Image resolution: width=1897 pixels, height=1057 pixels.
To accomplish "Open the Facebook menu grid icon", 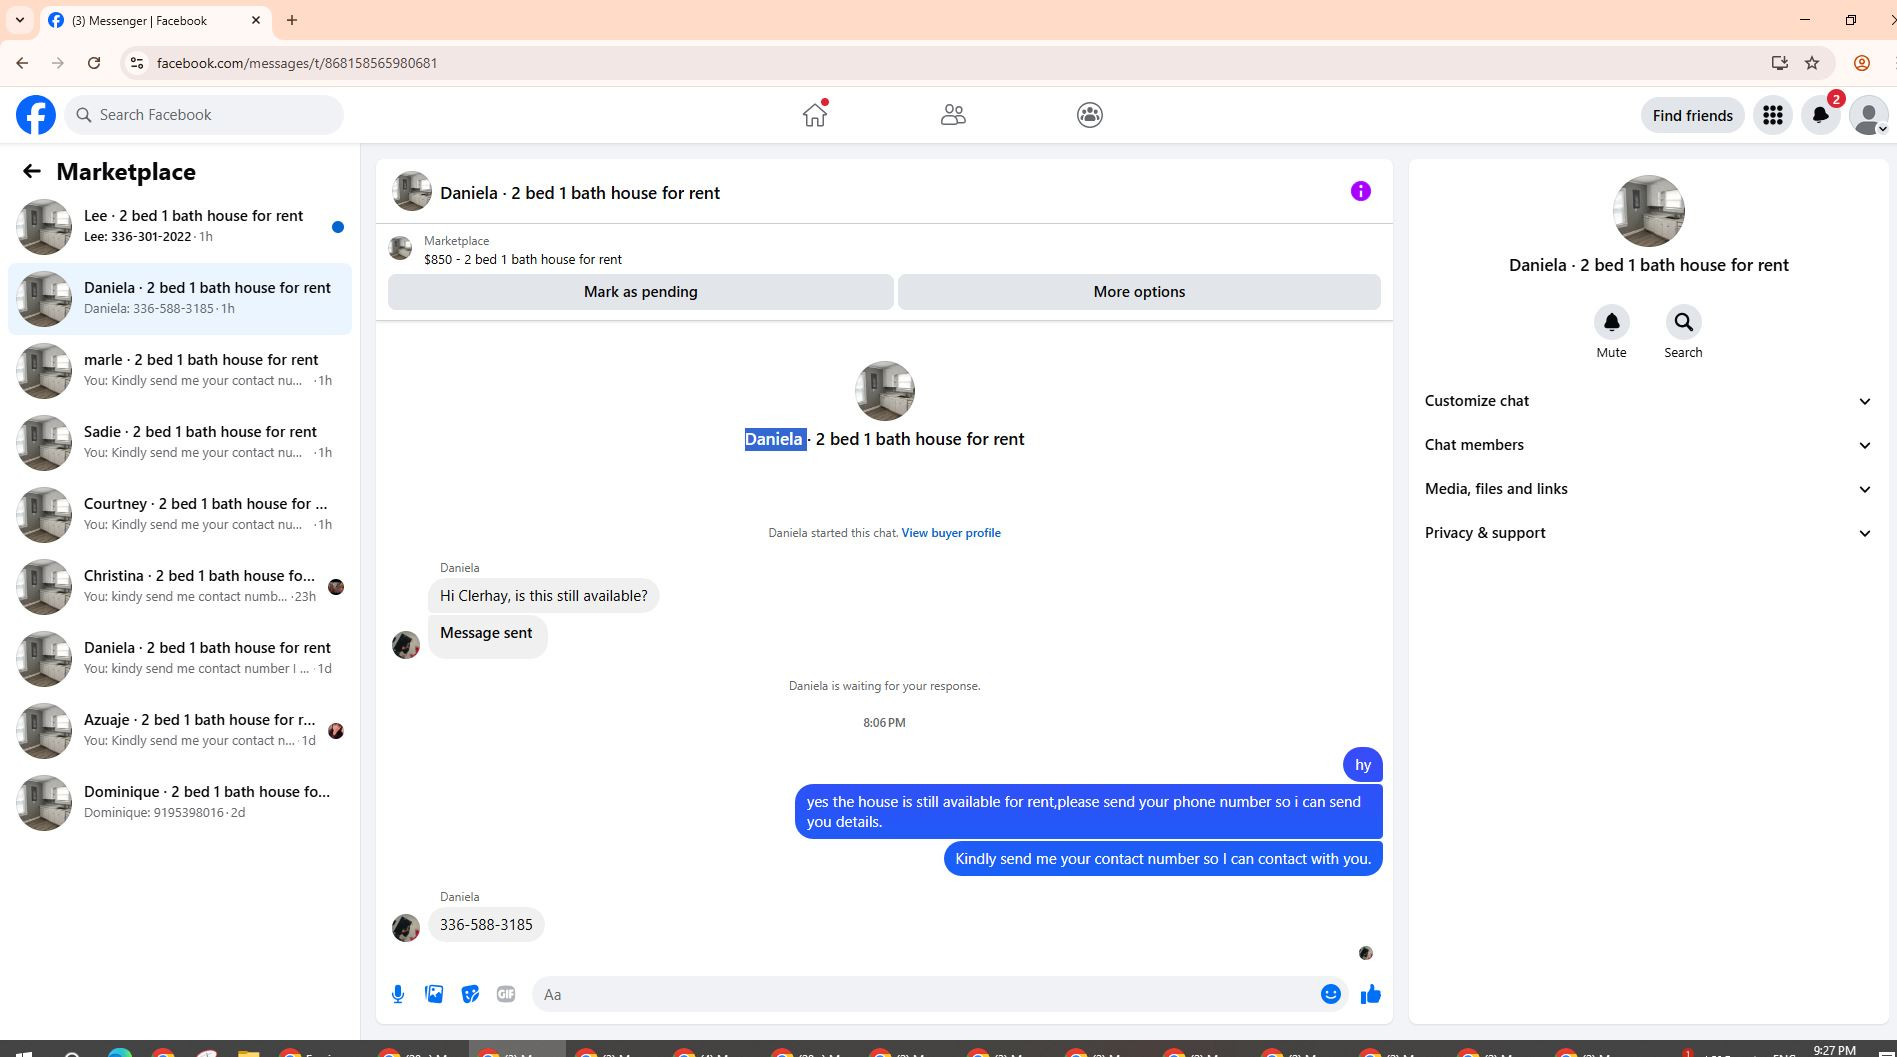I will tap(1773, 115).
